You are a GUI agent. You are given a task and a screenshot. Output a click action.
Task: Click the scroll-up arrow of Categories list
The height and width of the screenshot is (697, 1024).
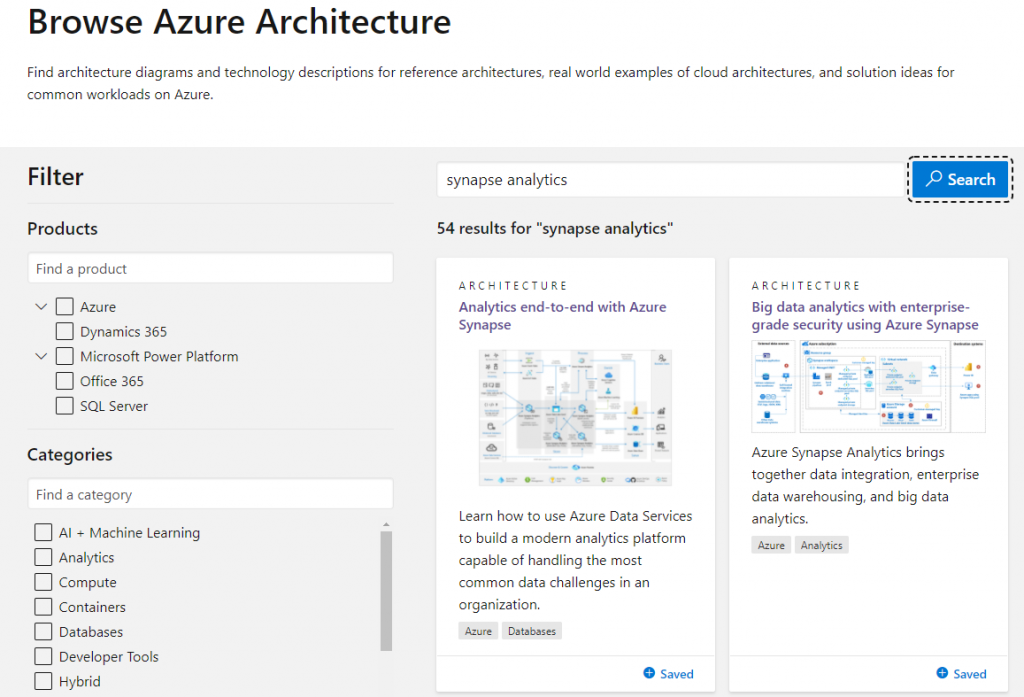point(386,525)
